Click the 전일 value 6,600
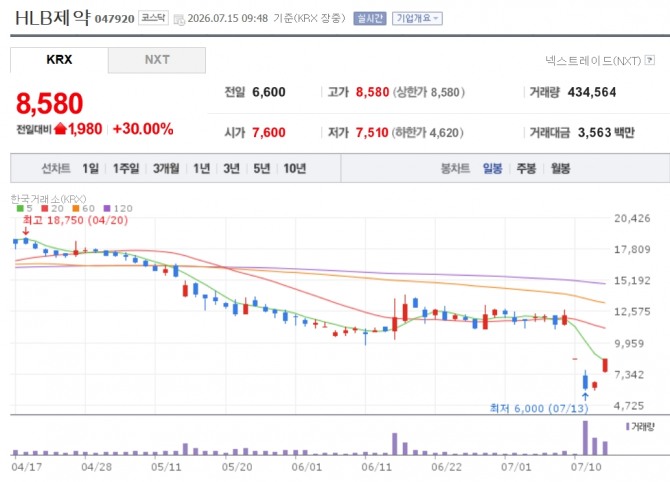 269,92
